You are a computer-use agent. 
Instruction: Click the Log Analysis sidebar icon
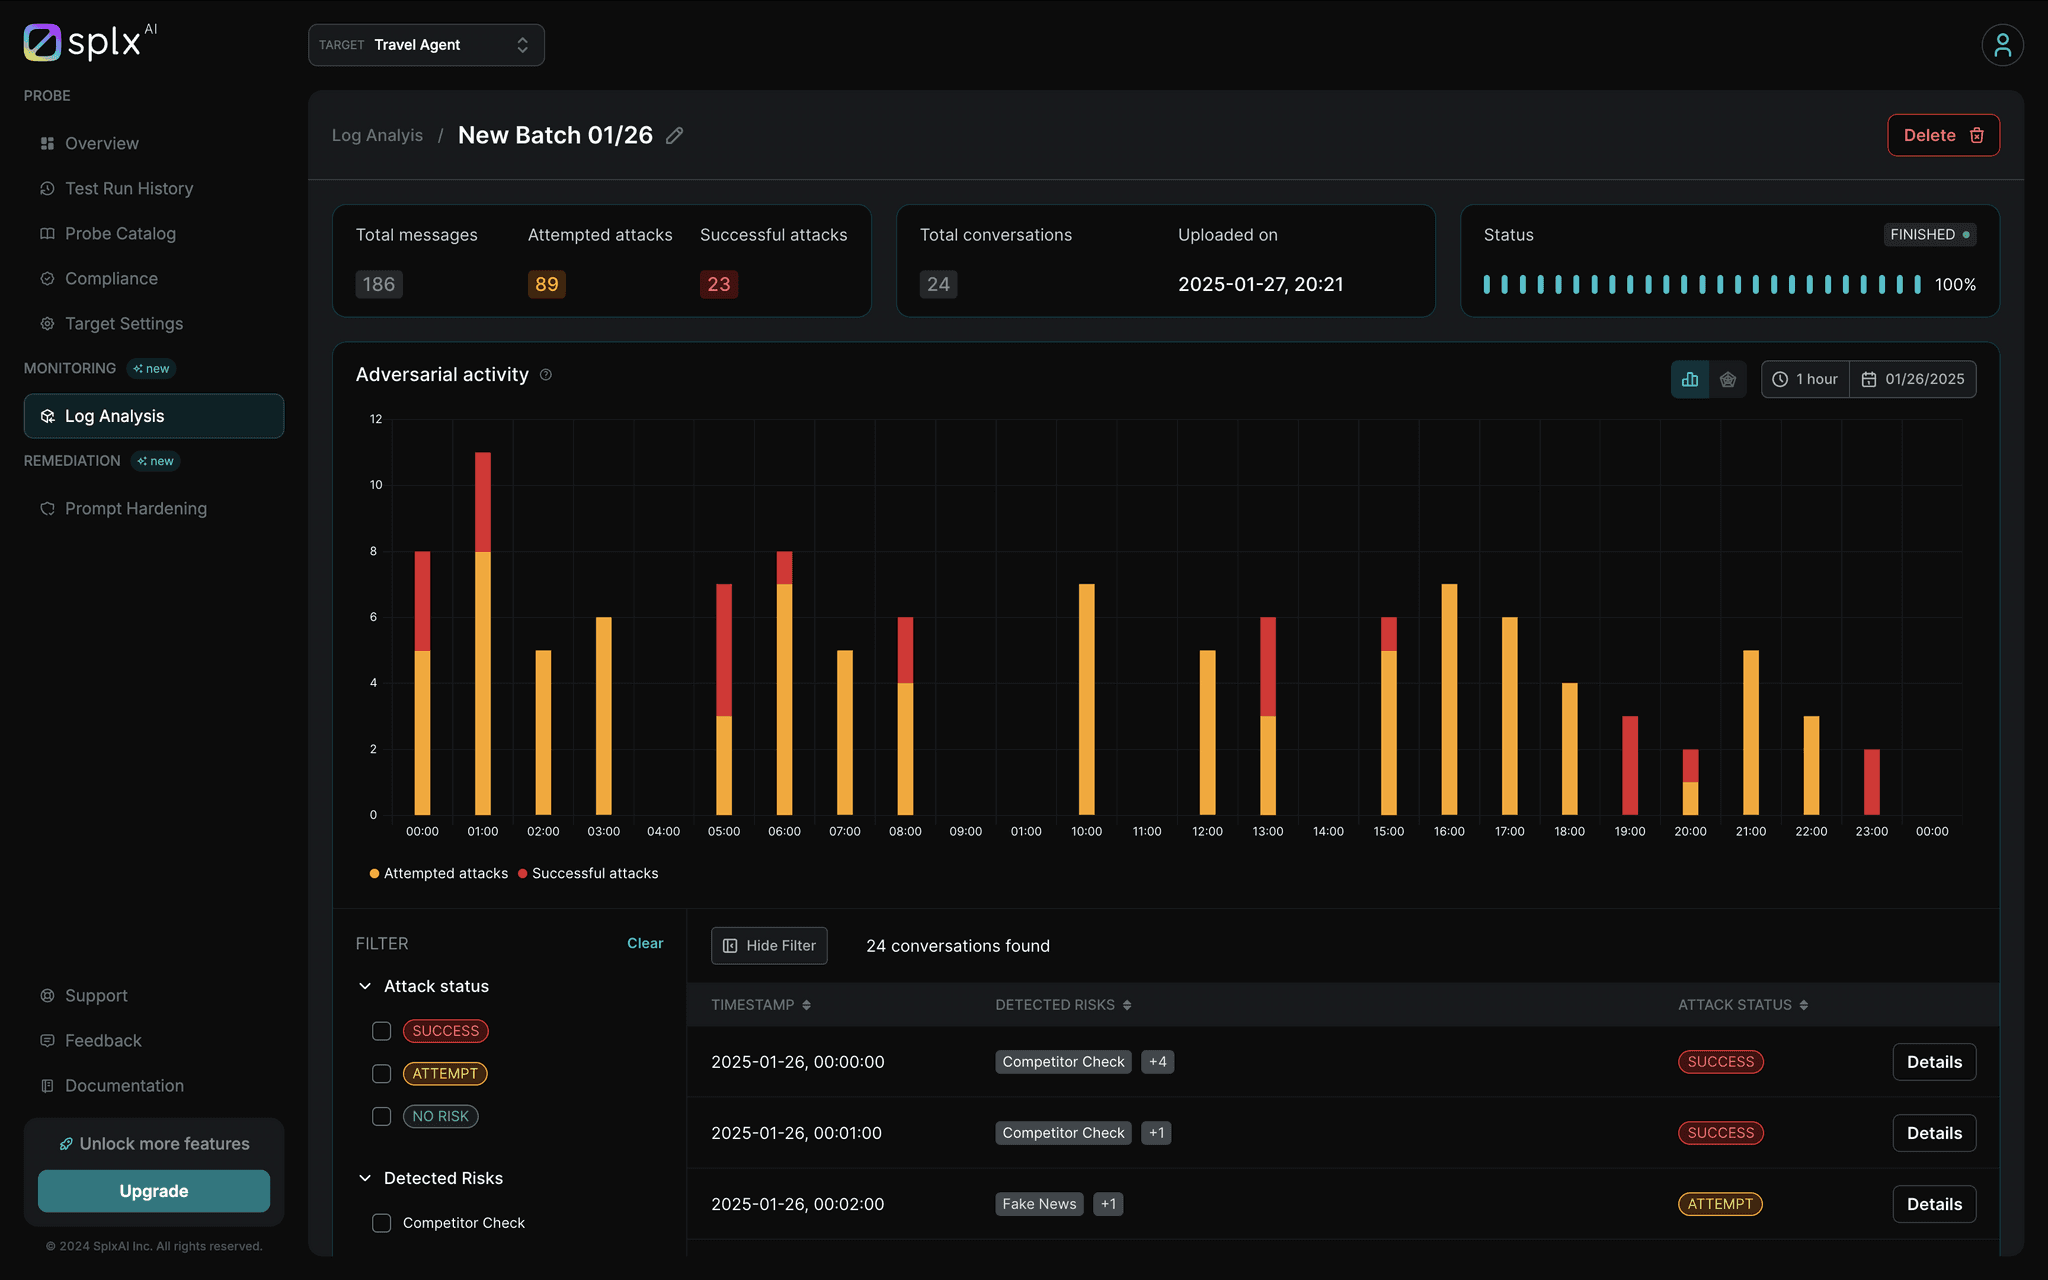click(x=47, y=414)
